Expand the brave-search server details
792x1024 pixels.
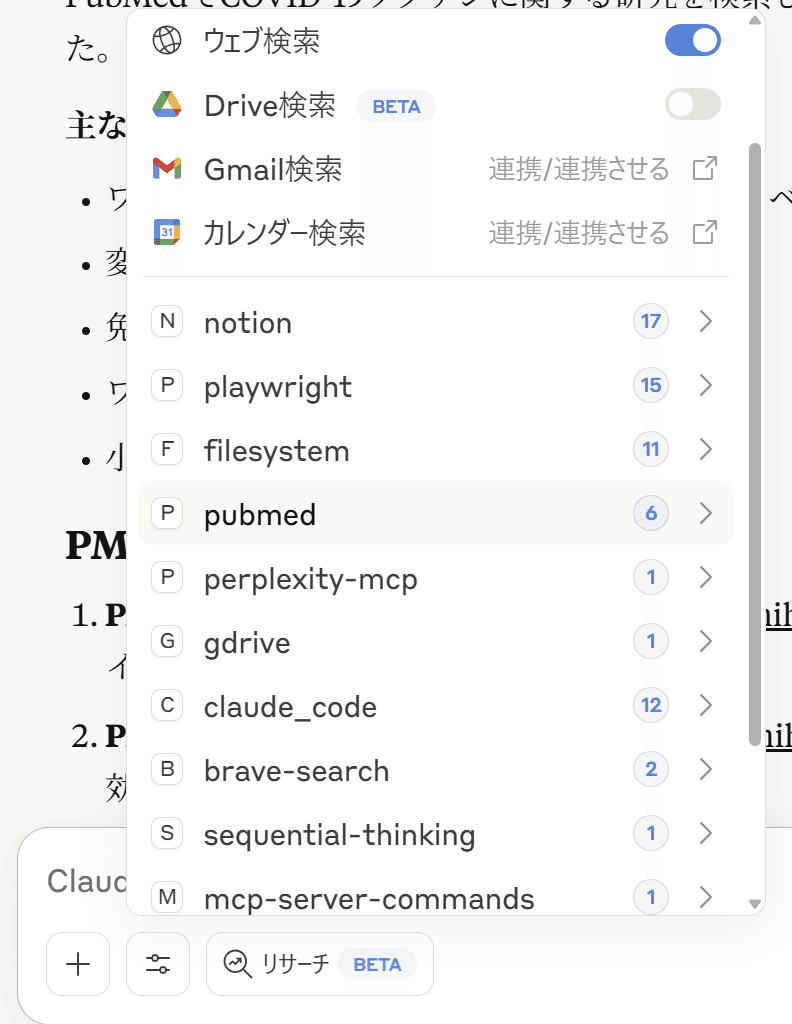pos(706,769)
